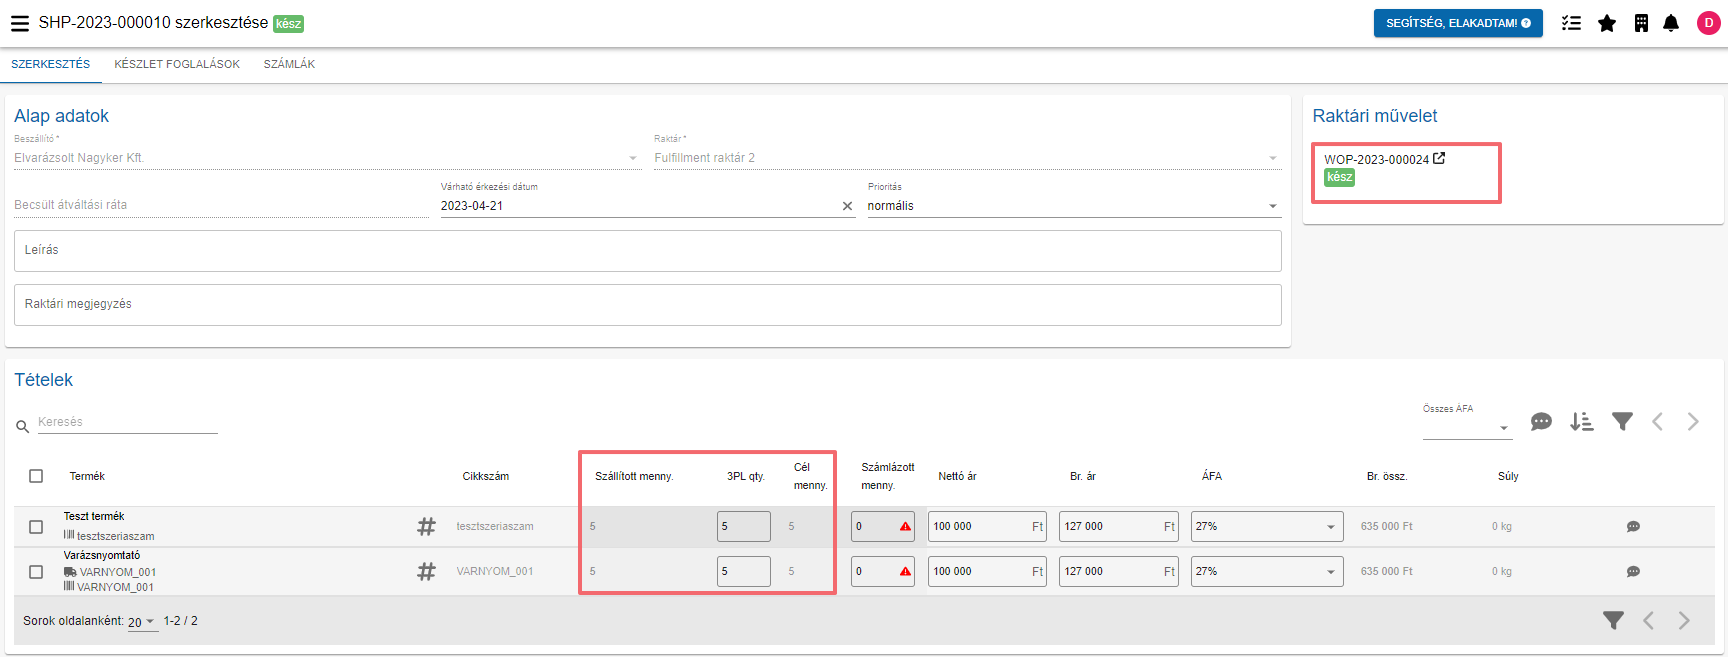
Task: Go to previous page at table bottom
Action: point(1648,621)
